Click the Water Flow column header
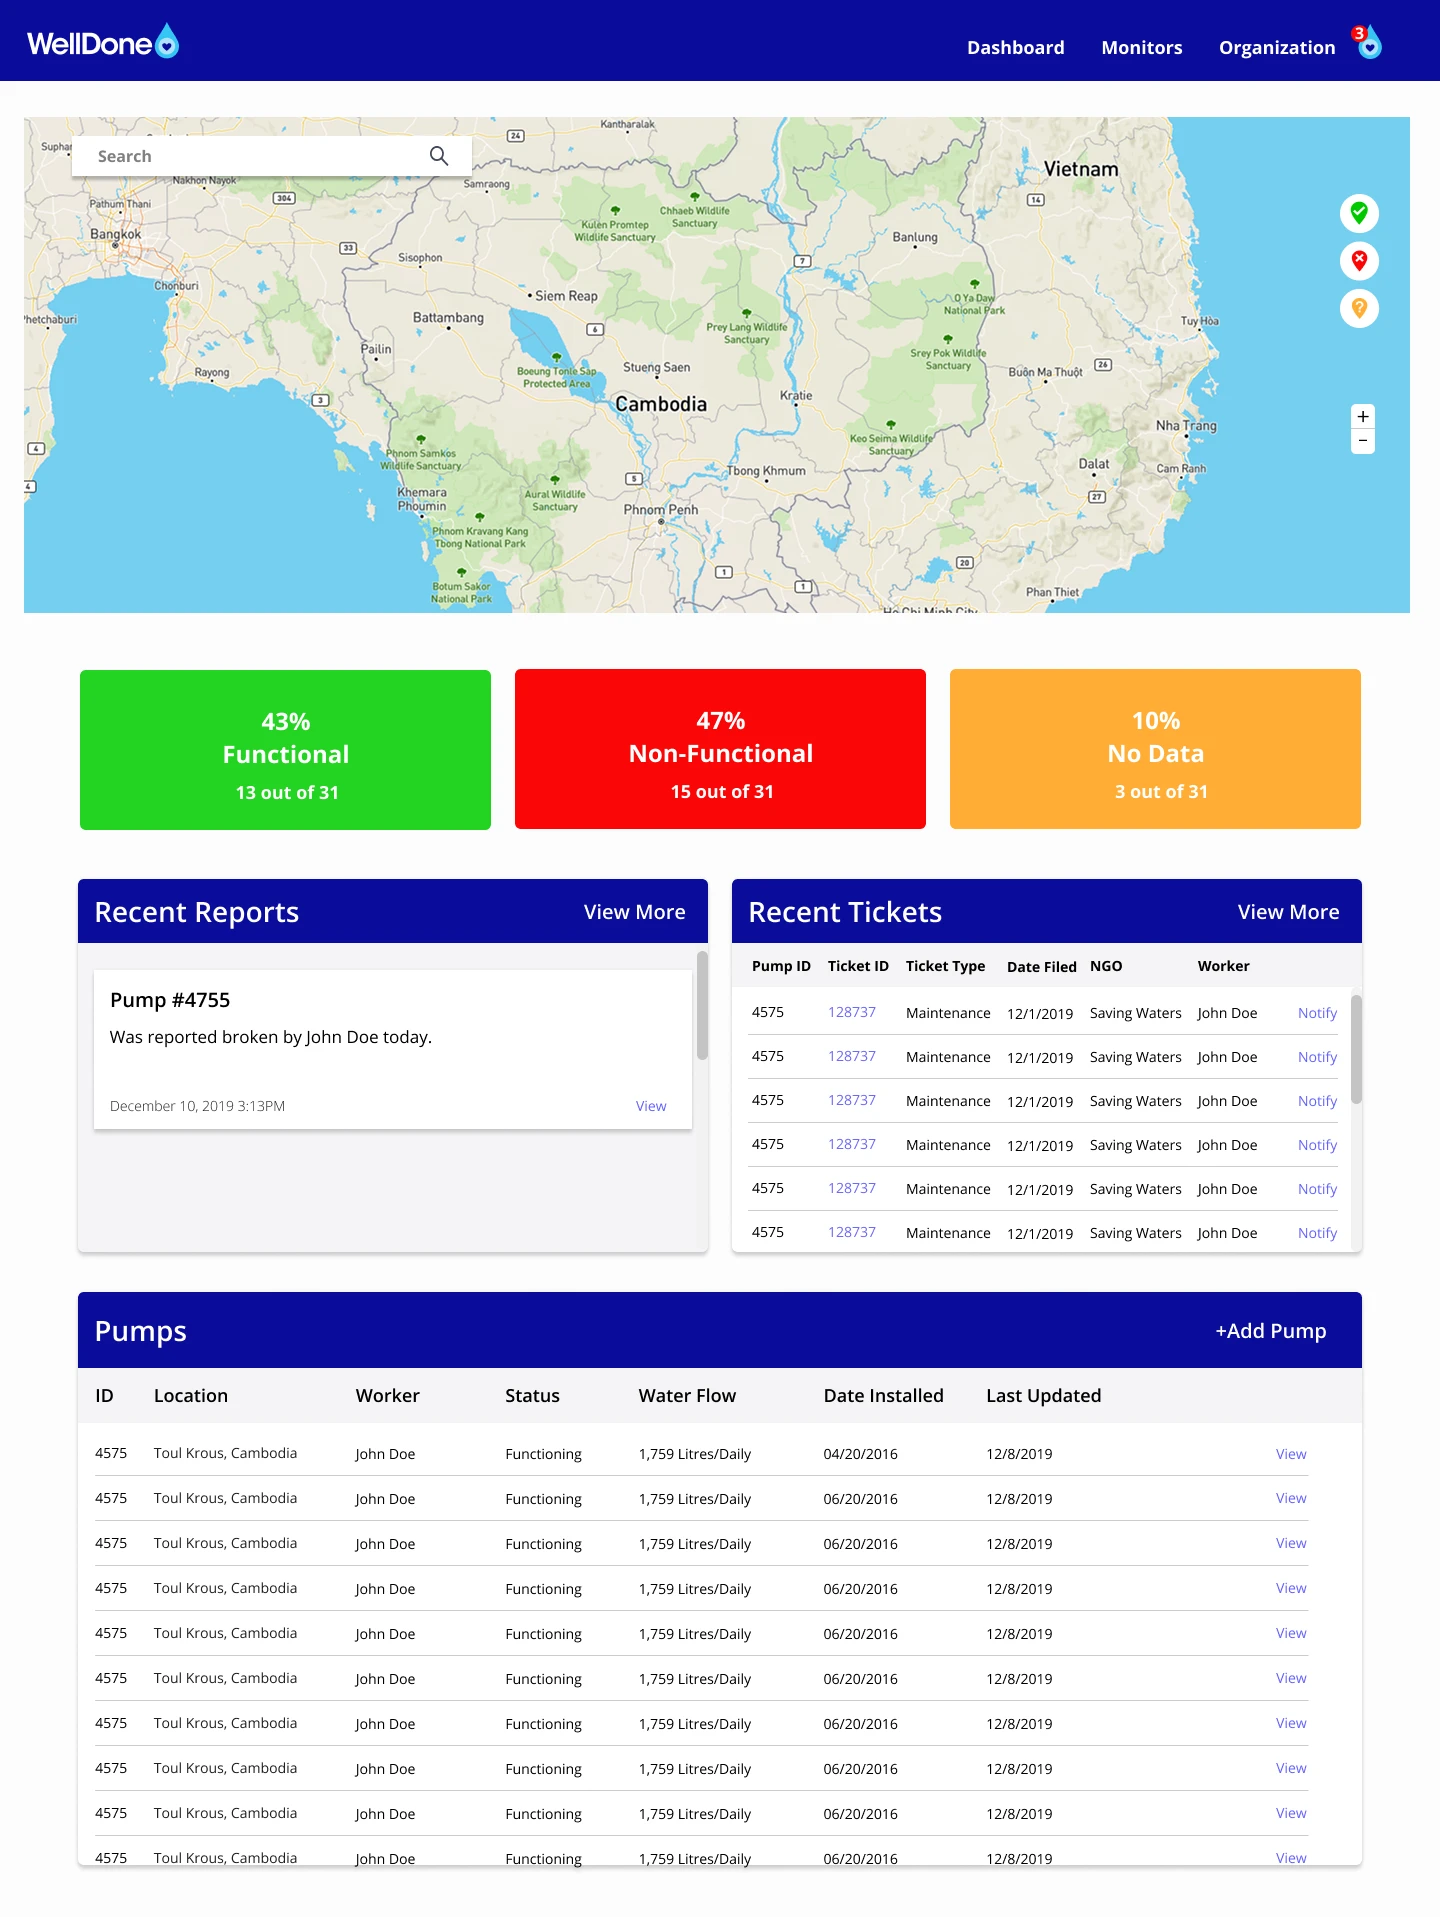 tap(687, 1396)
